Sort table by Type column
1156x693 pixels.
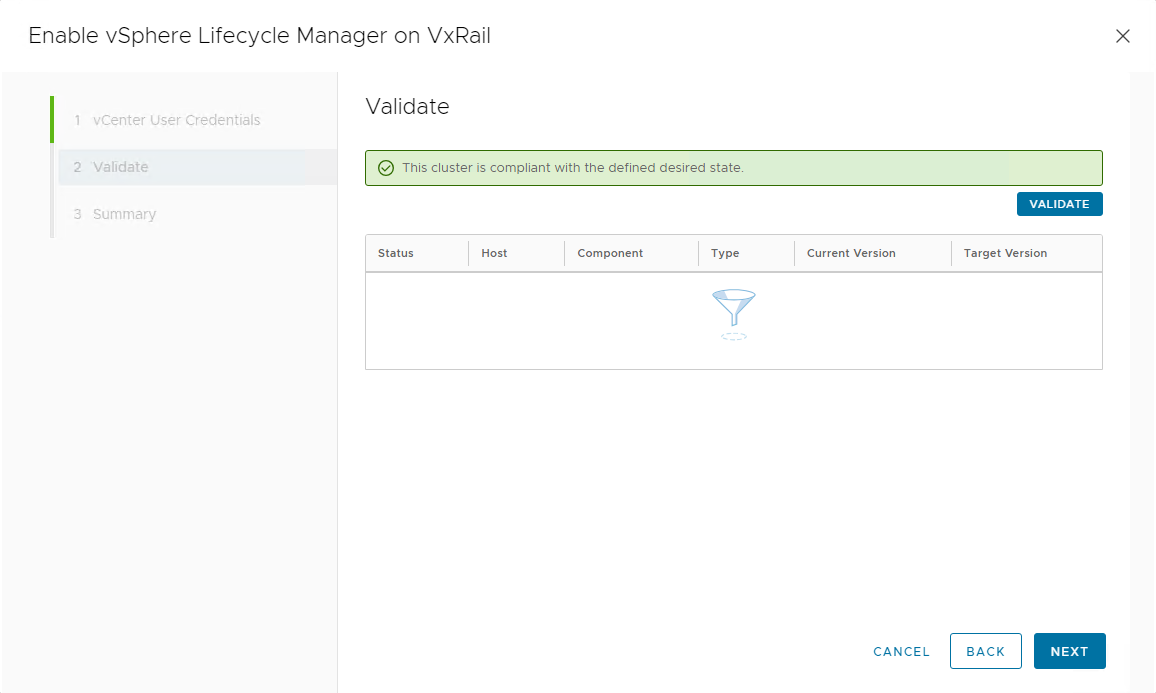tap(725, 253)
